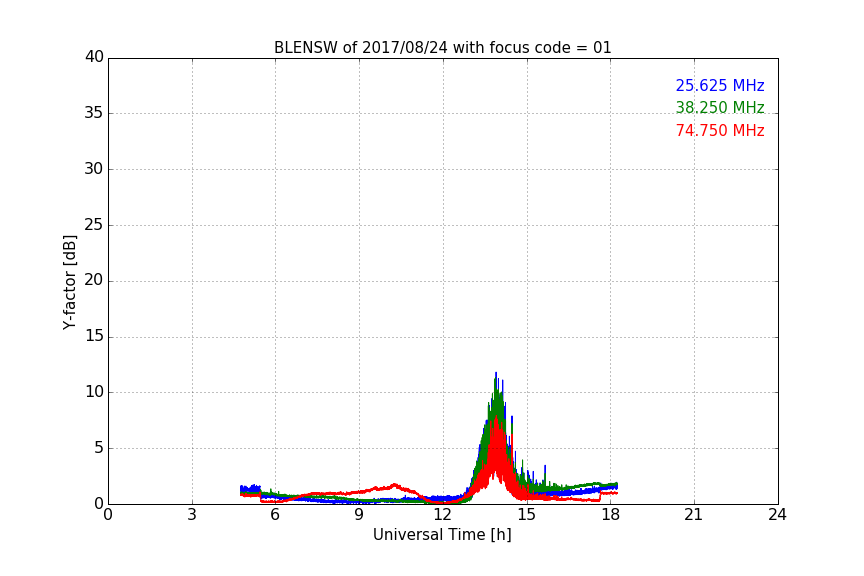The height and width of the screenshot is (576, 864).
Task: Click the x-axis tick label '24'
Action: coord(777,515)
